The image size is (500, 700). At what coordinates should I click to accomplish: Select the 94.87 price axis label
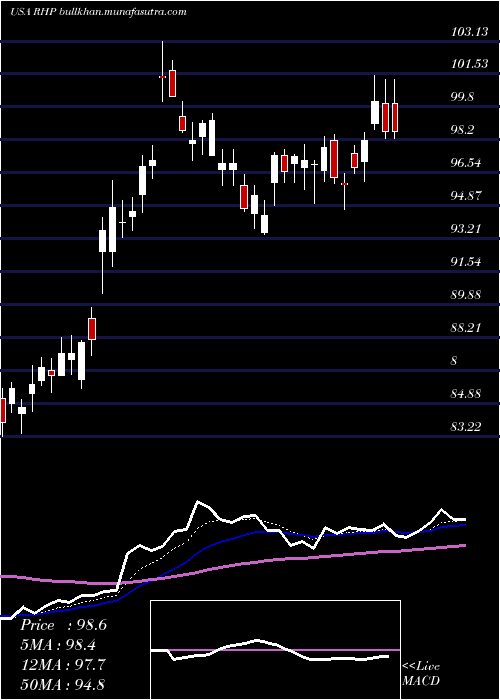(x=466, y=196)
